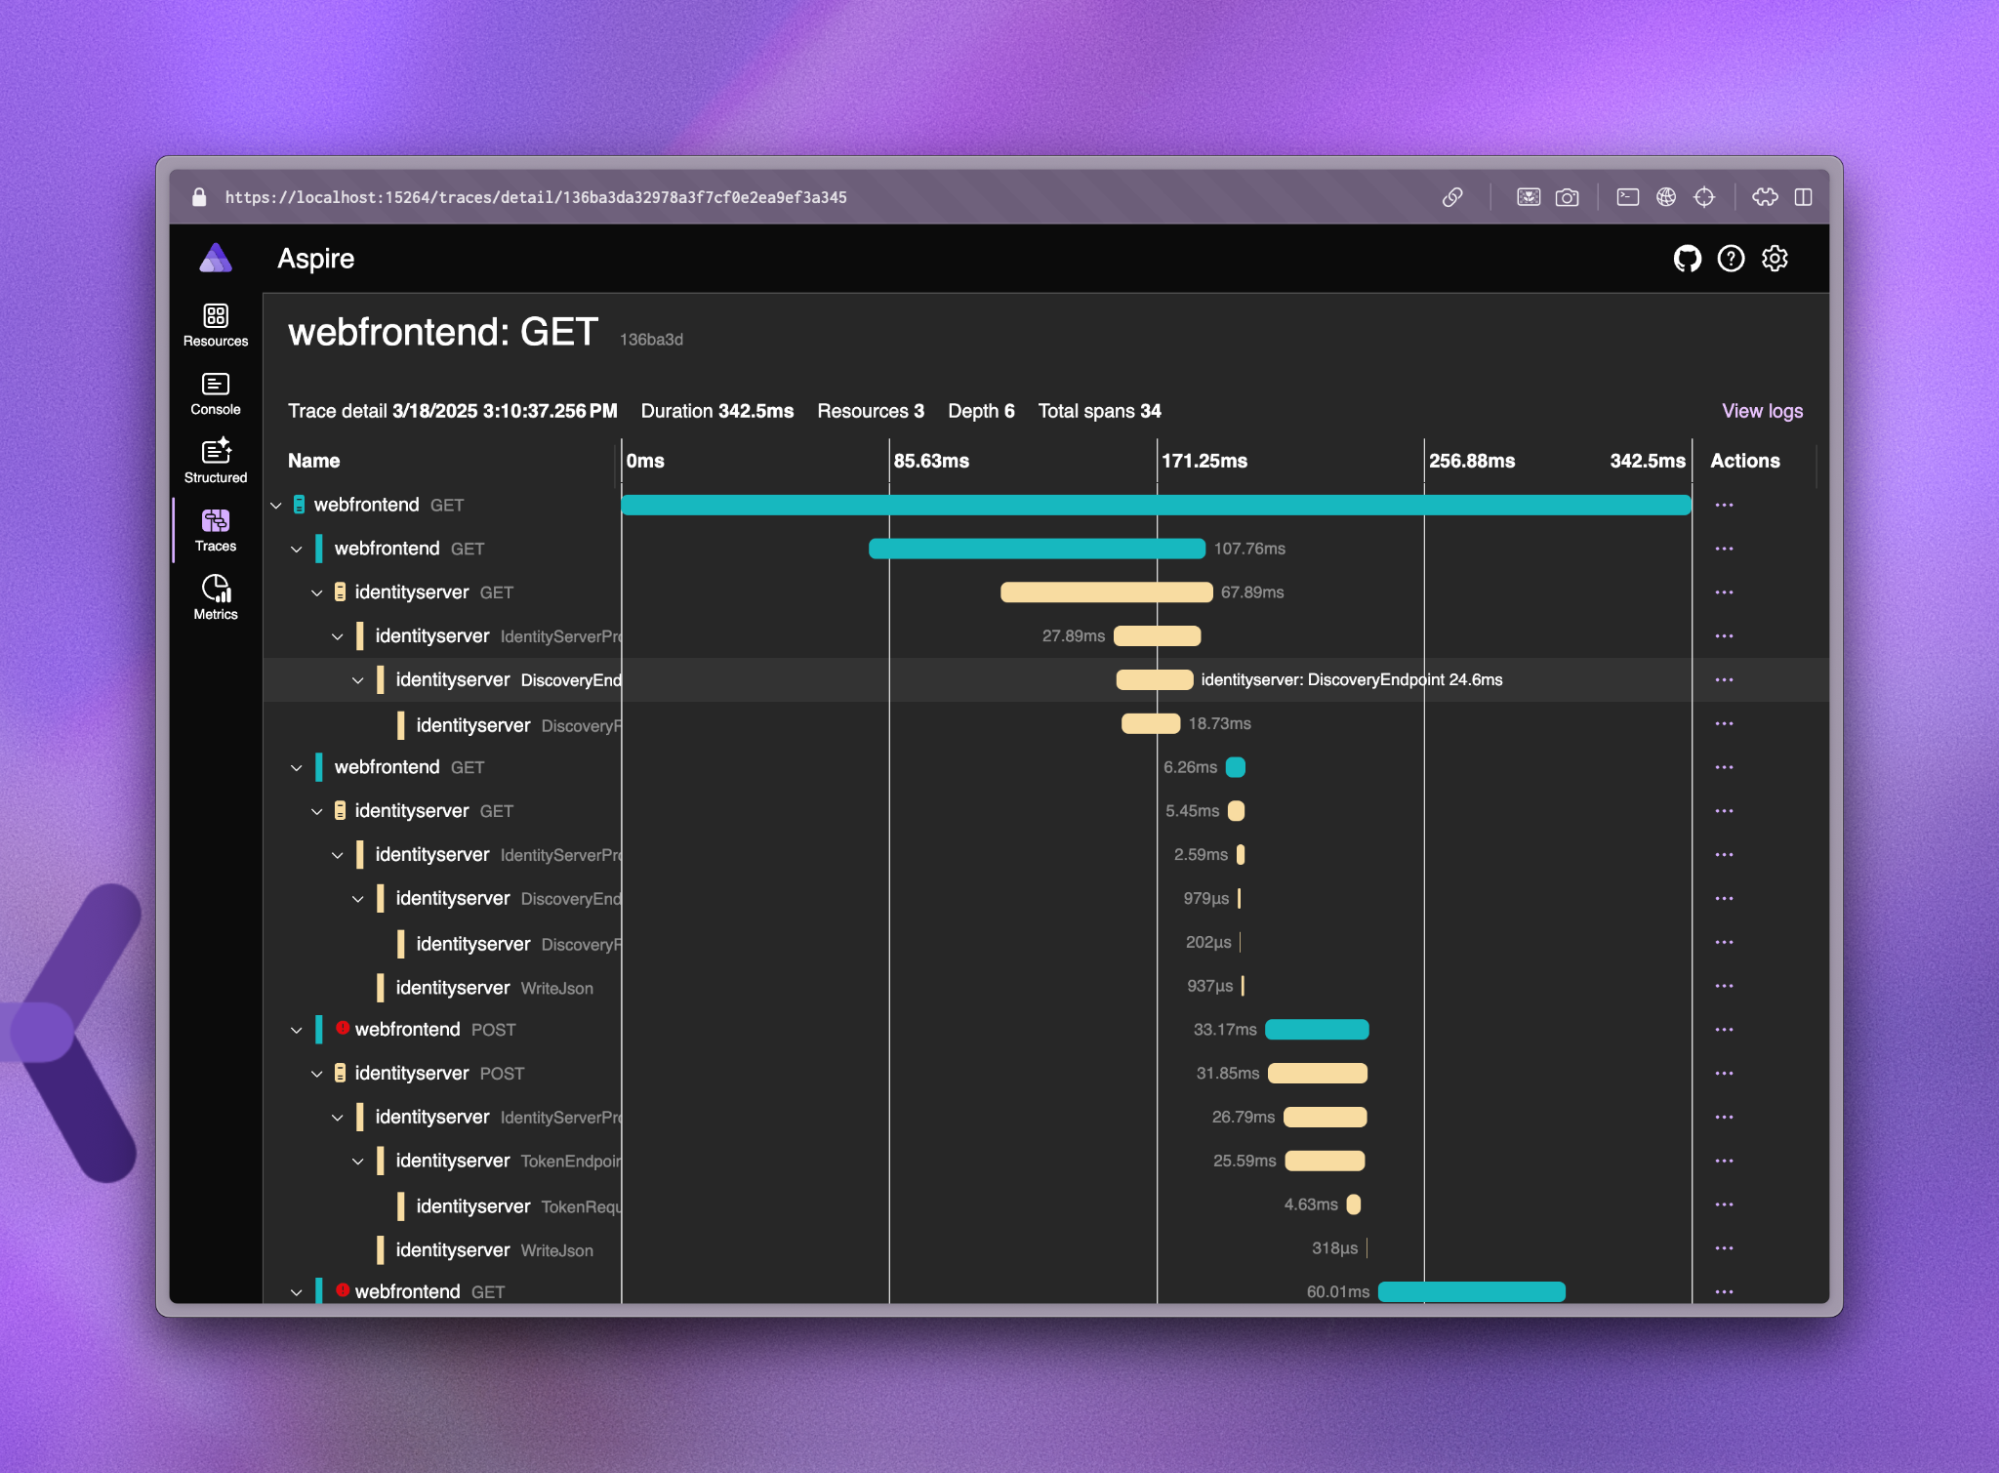Viewport: 1999px width, 1473px height.
Task: Open actions menu for webfrontend POST 33.17ms span
Action: [1724, 1030]
